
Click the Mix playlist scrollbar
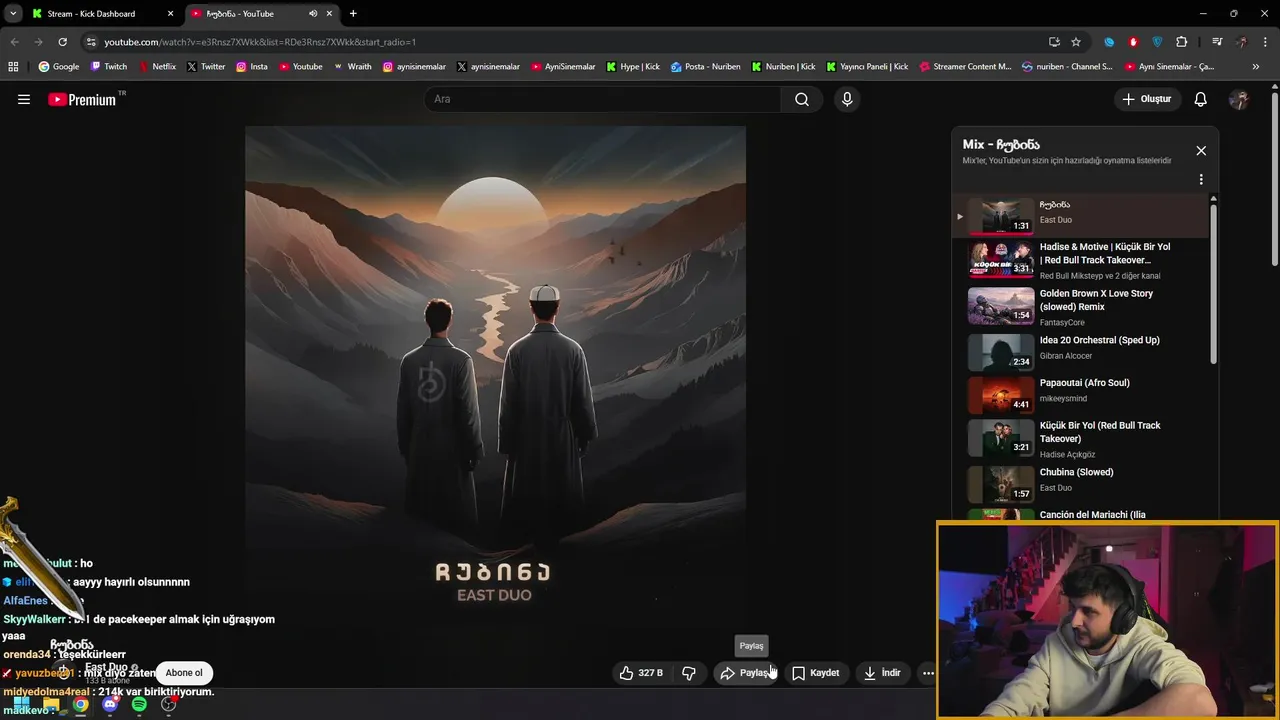(x=1214, y=283)
